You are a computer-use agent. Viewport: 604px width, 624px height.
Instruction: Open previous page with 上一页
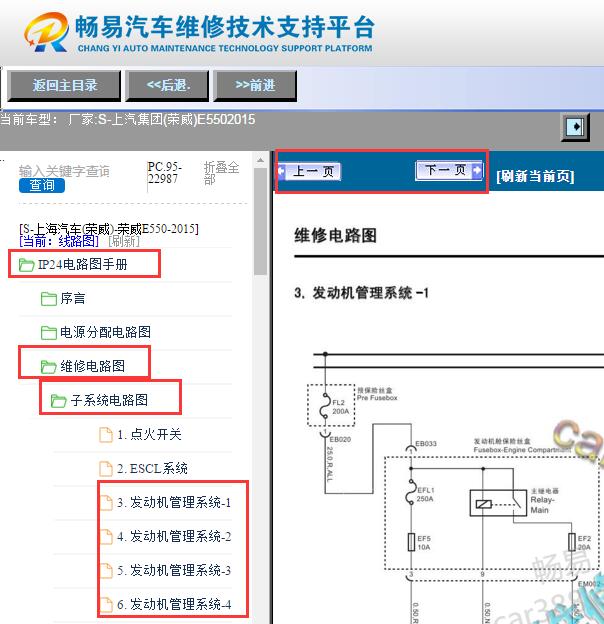309,172
